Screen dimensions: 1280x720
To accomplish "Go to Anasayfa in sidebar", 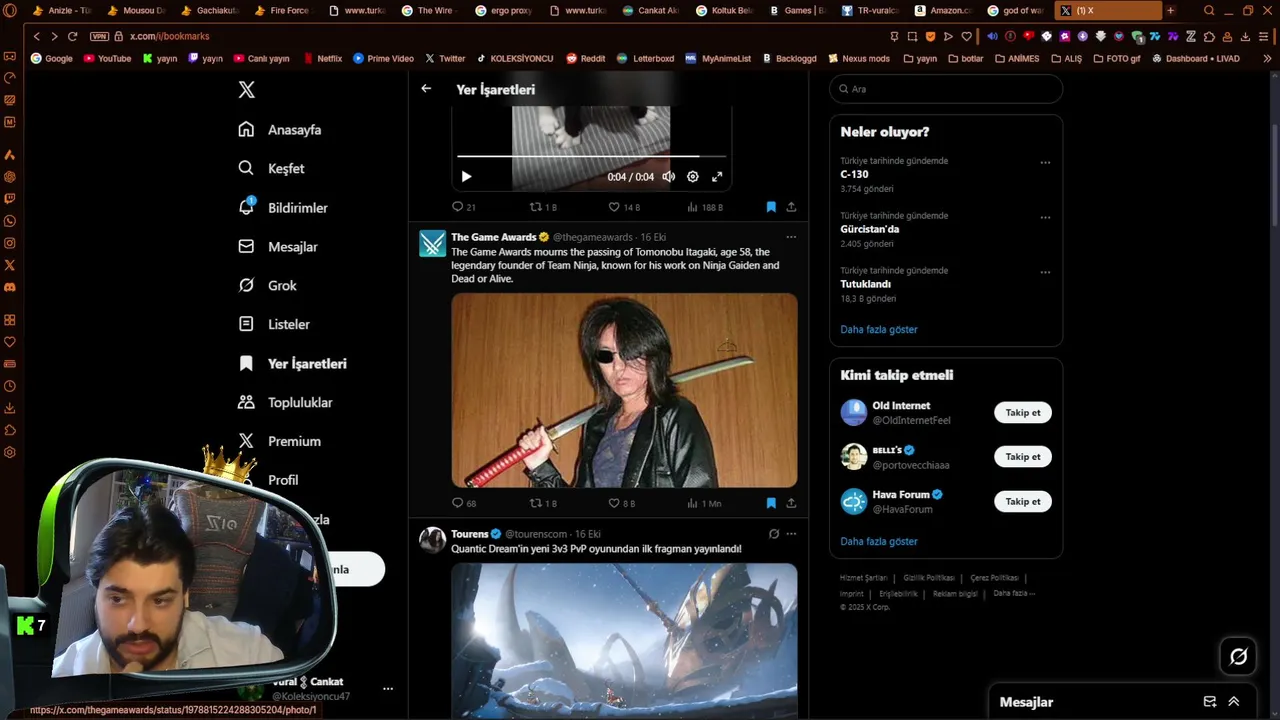I will pos(280,130).
